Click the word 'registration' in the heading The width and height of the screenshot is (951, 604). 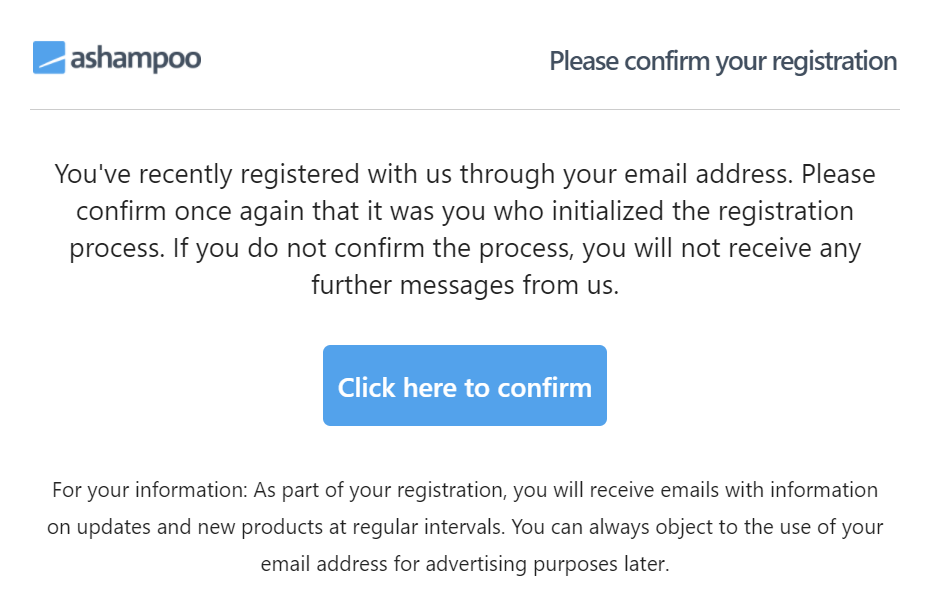tap(835, 61)
